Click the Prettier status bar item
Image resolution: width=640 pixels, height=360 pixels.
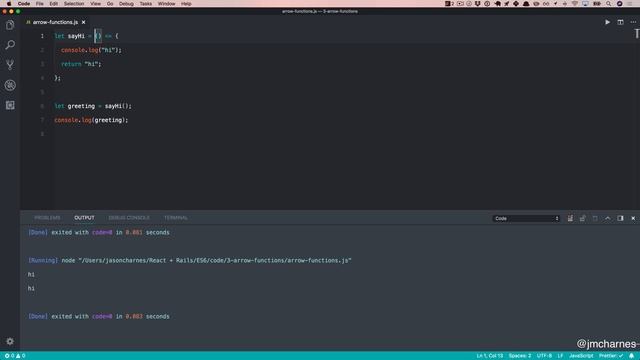611,356
